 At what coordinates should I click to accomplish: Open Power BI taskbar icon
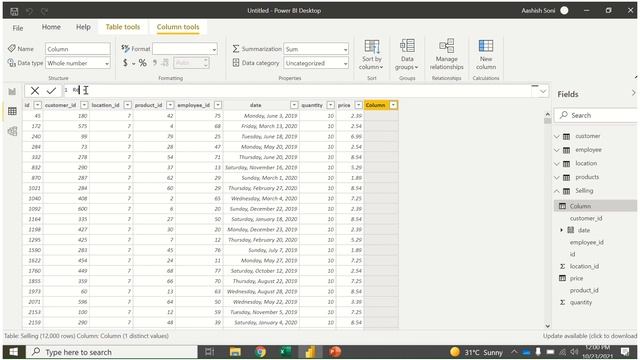310,352
